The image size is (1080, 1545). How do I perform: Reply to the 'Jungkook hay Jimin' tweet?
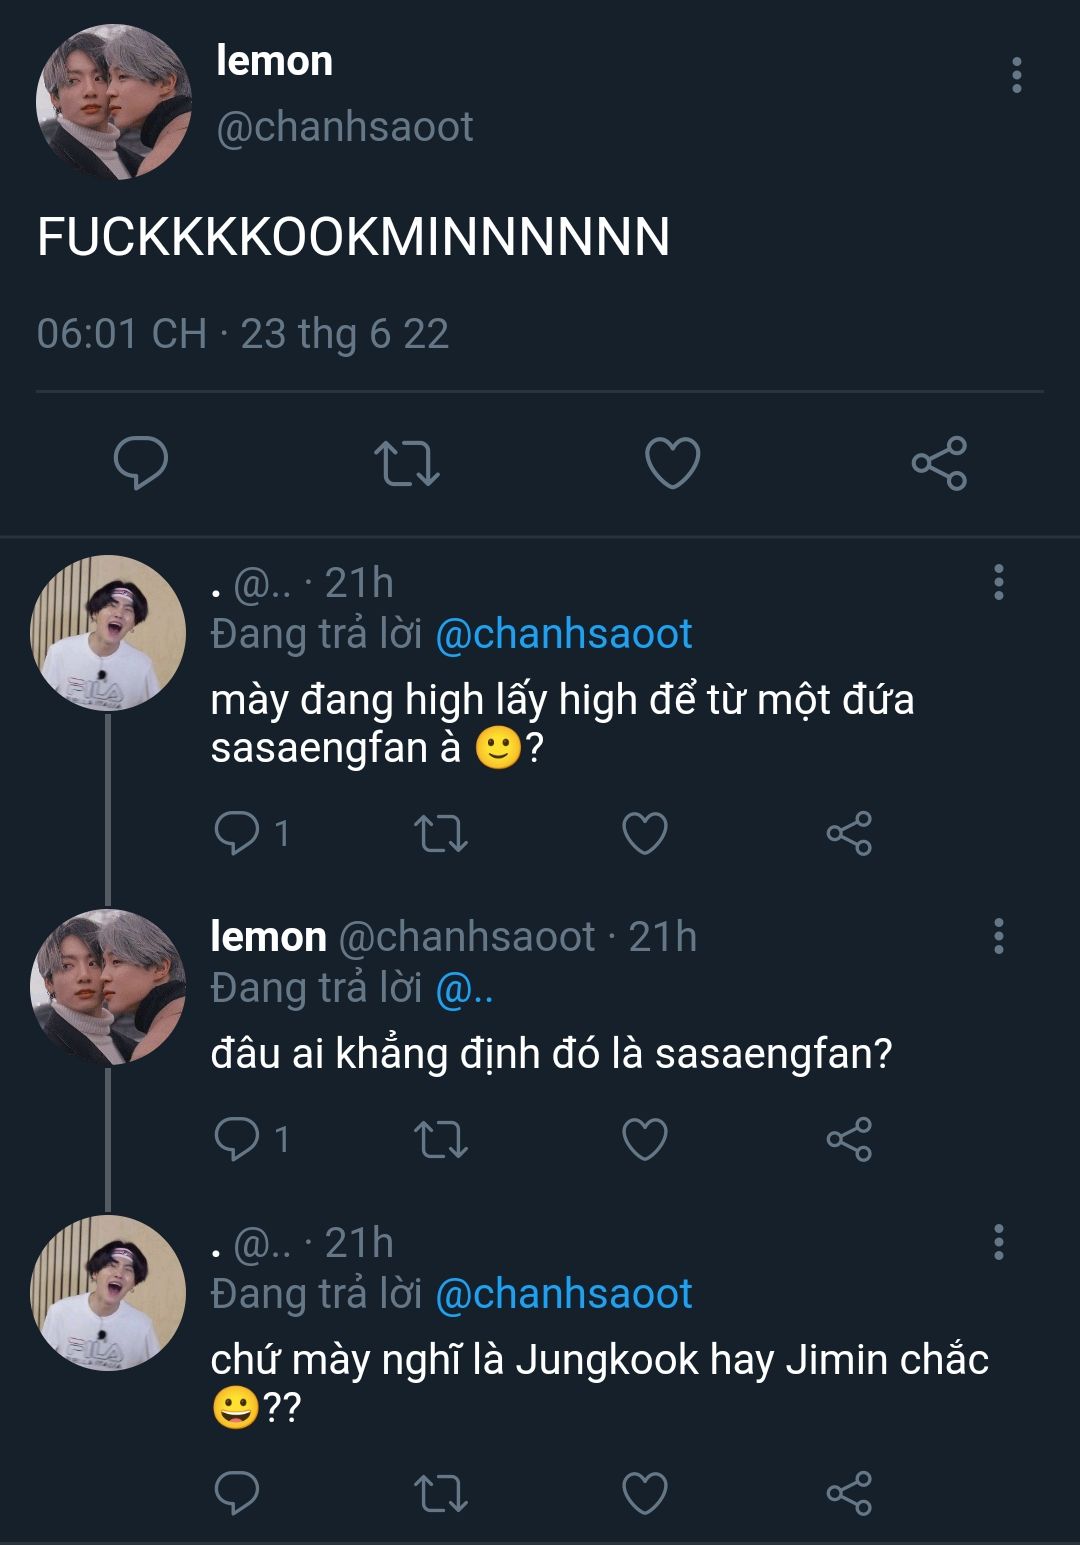click(x=237, y=1493)
